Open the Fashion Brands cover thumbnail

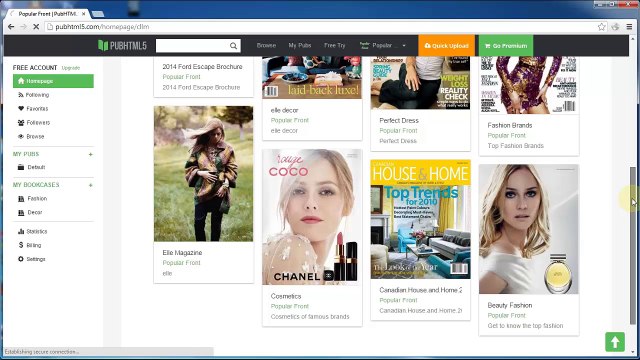pyautogui.click(x=529, y=85)
